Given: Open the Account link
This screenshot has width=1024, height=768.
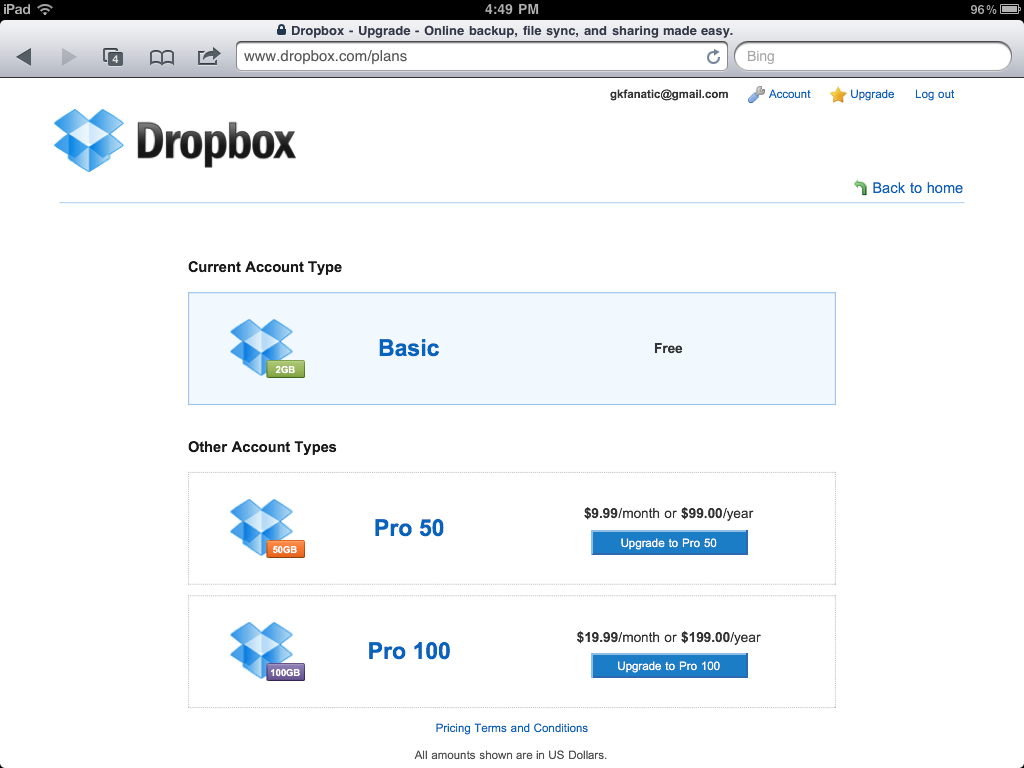Looking at the screenshot, I should pyautogui.click(x=789, y=94).
